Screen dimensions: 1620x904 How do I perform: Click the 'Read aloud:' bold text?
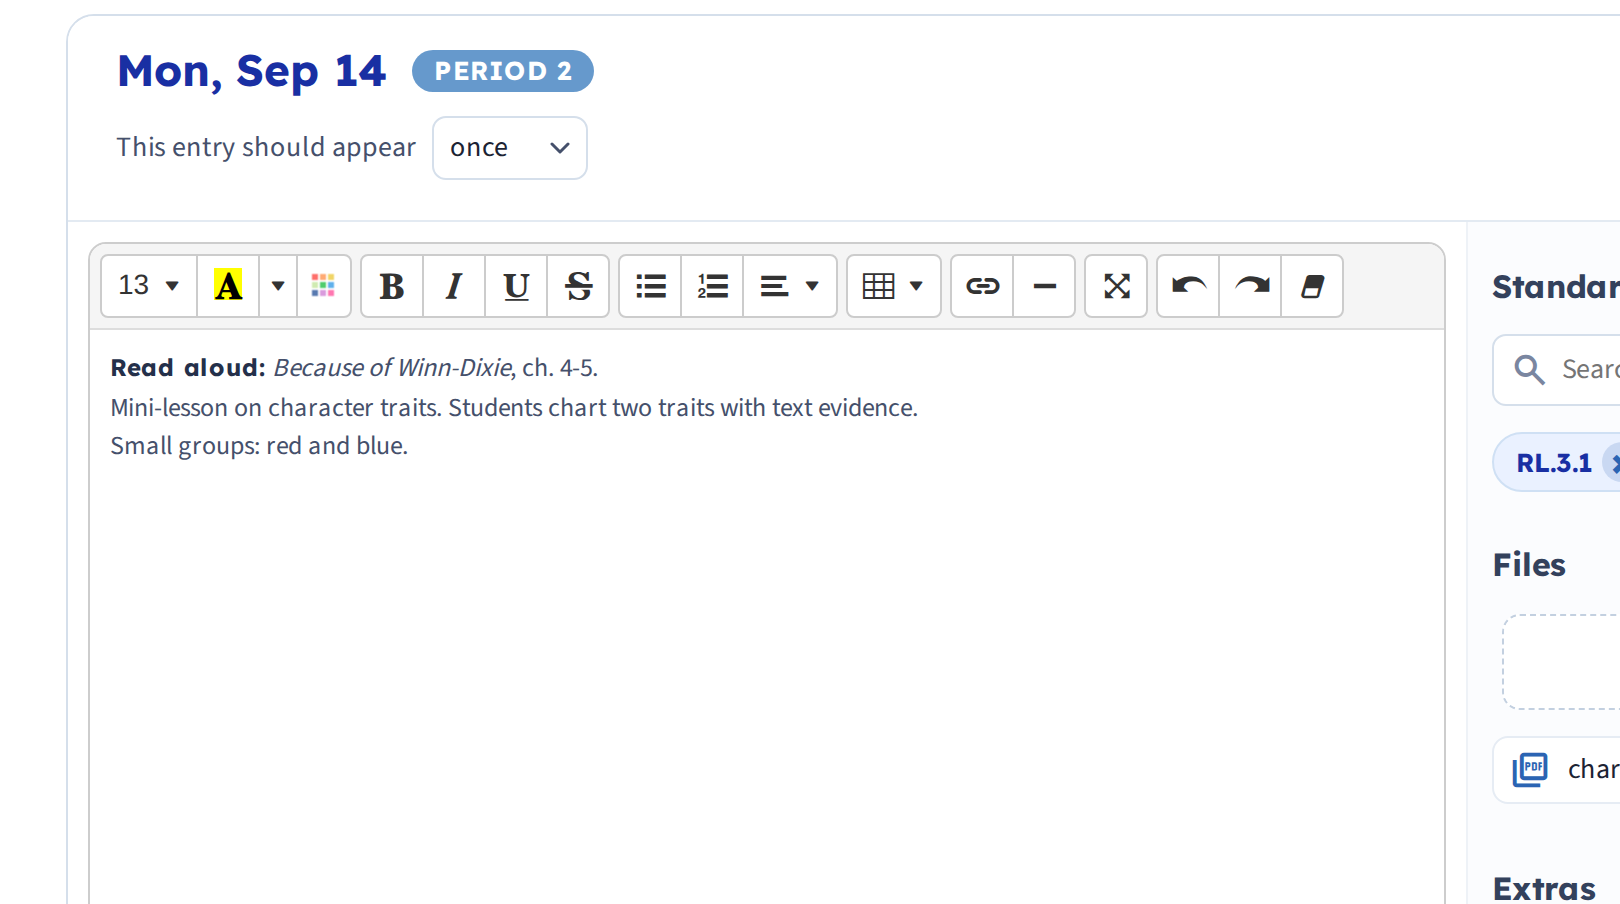[x=188, y=368]
